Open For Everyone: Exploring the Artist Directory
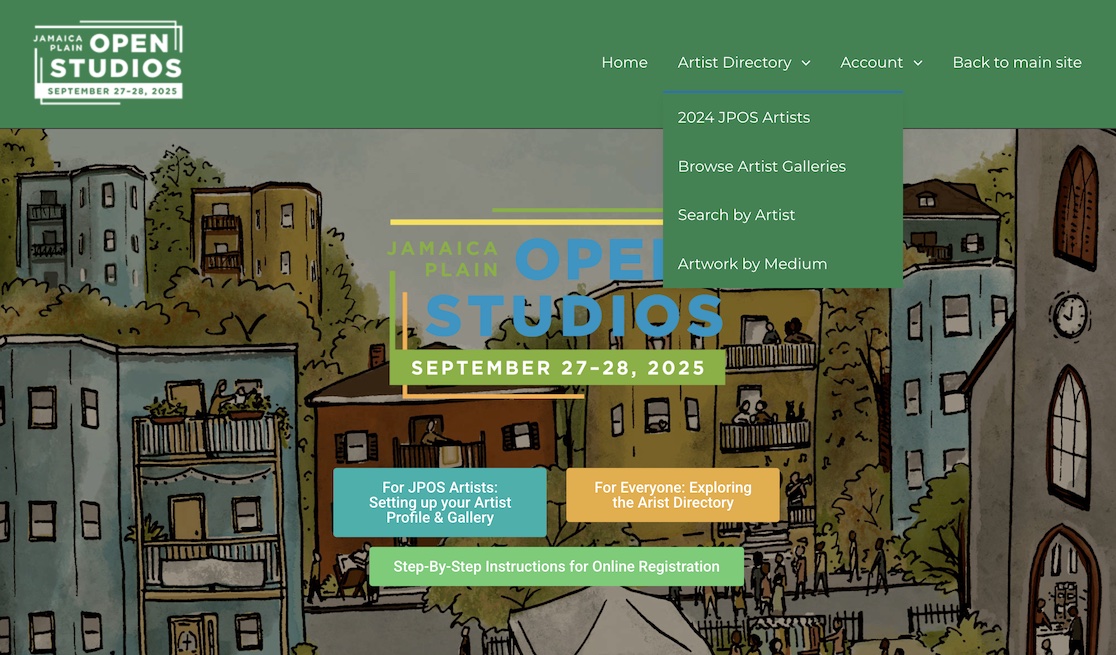This screenshot has width=1116, height=655. coord(673,496)
